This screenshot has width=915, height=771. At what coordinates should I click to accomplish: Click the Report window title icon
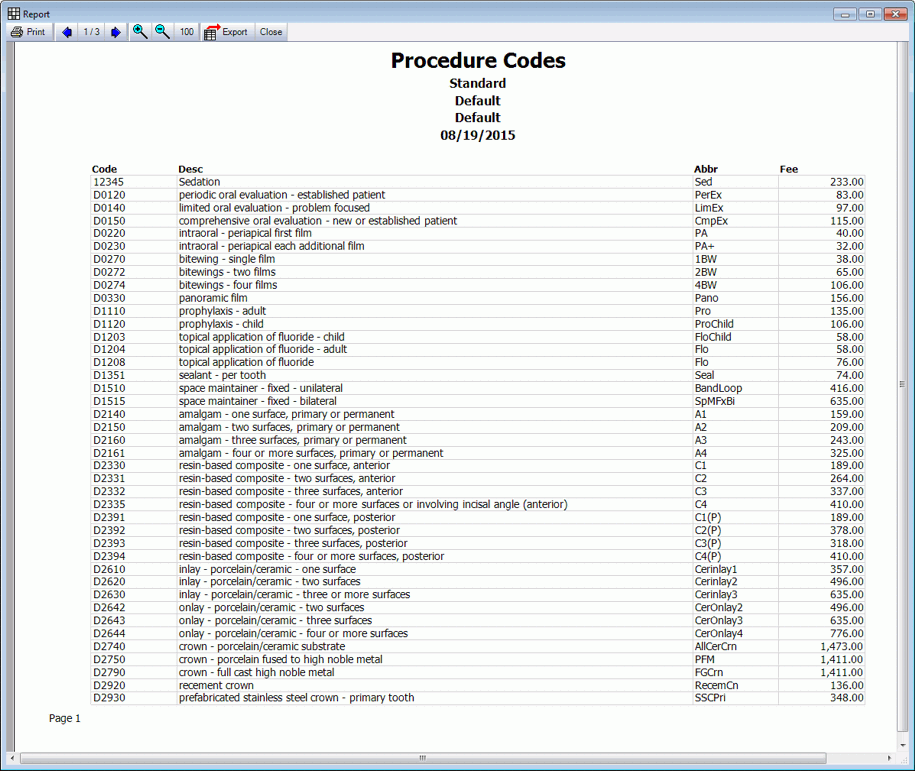13,13
